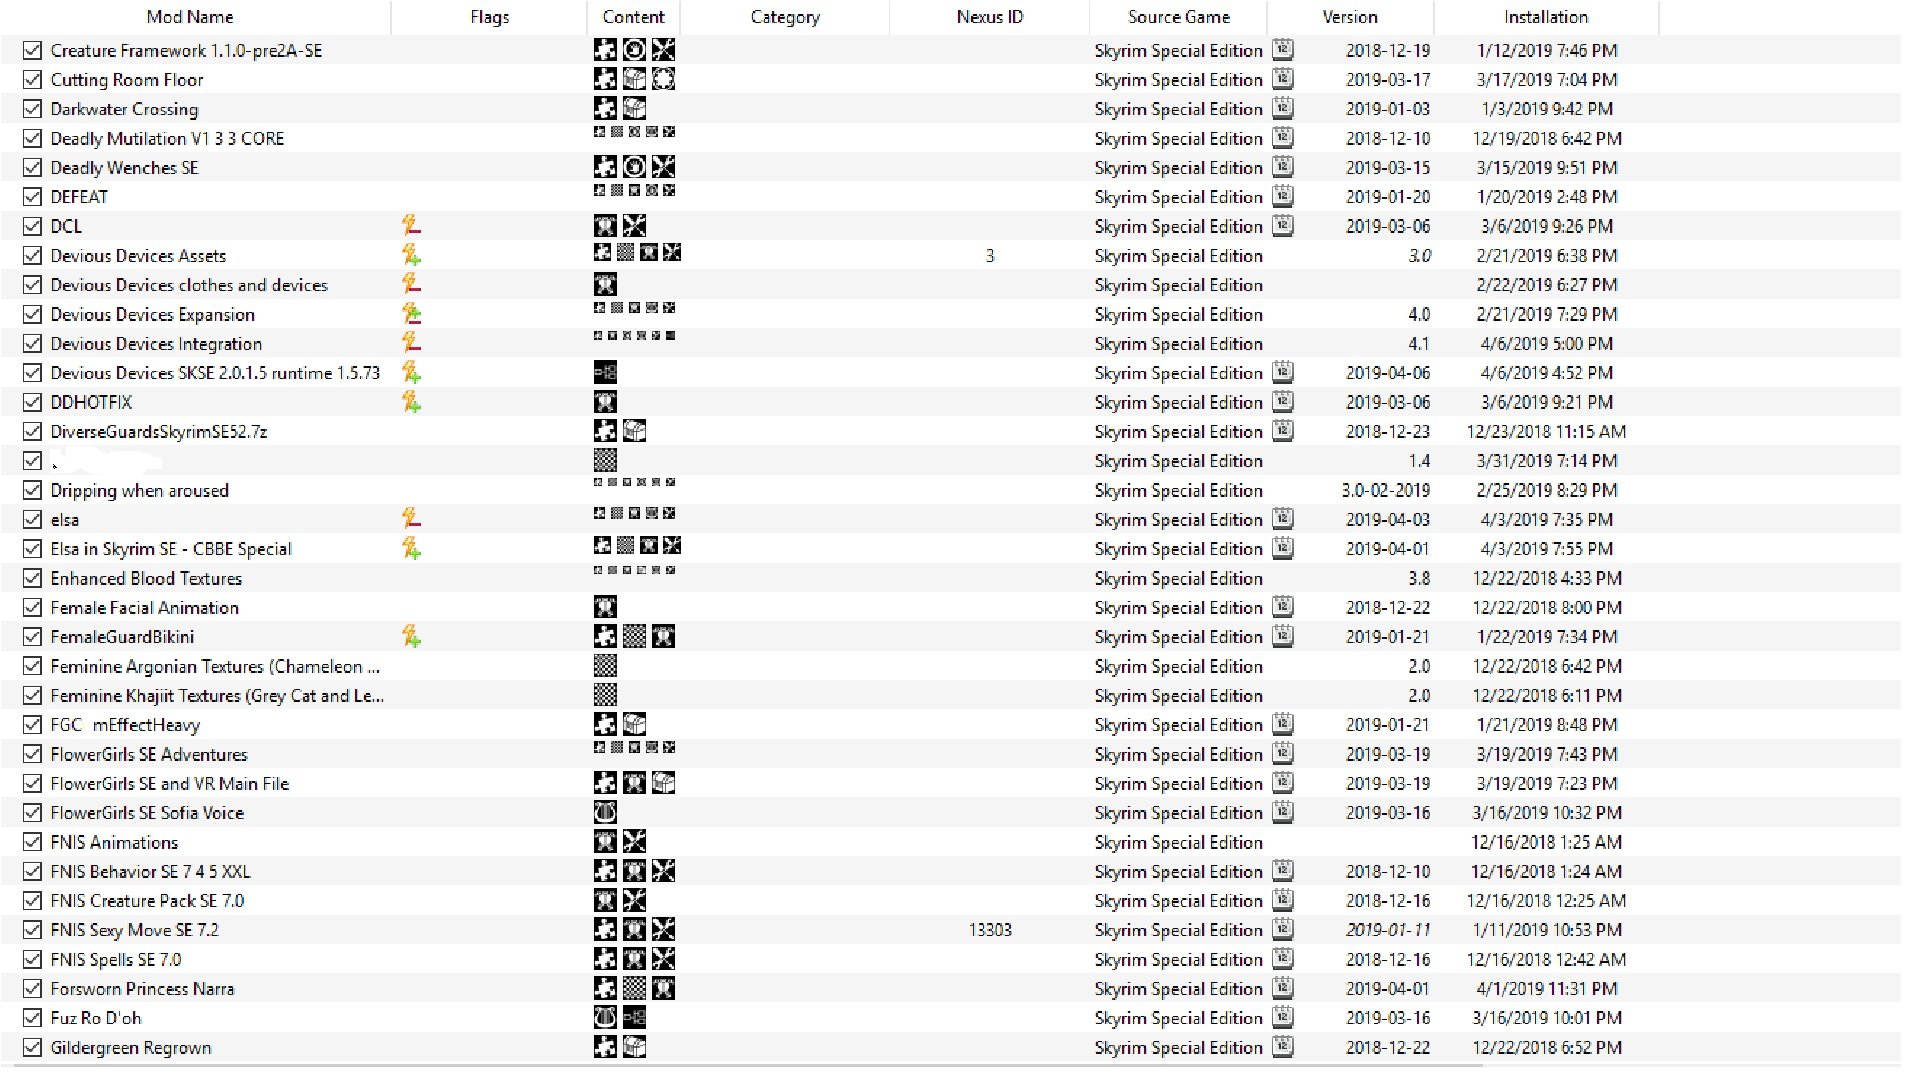1920x1080 pixels.
Task: Sort by the Category column header
Action: (x=785, y=17)
